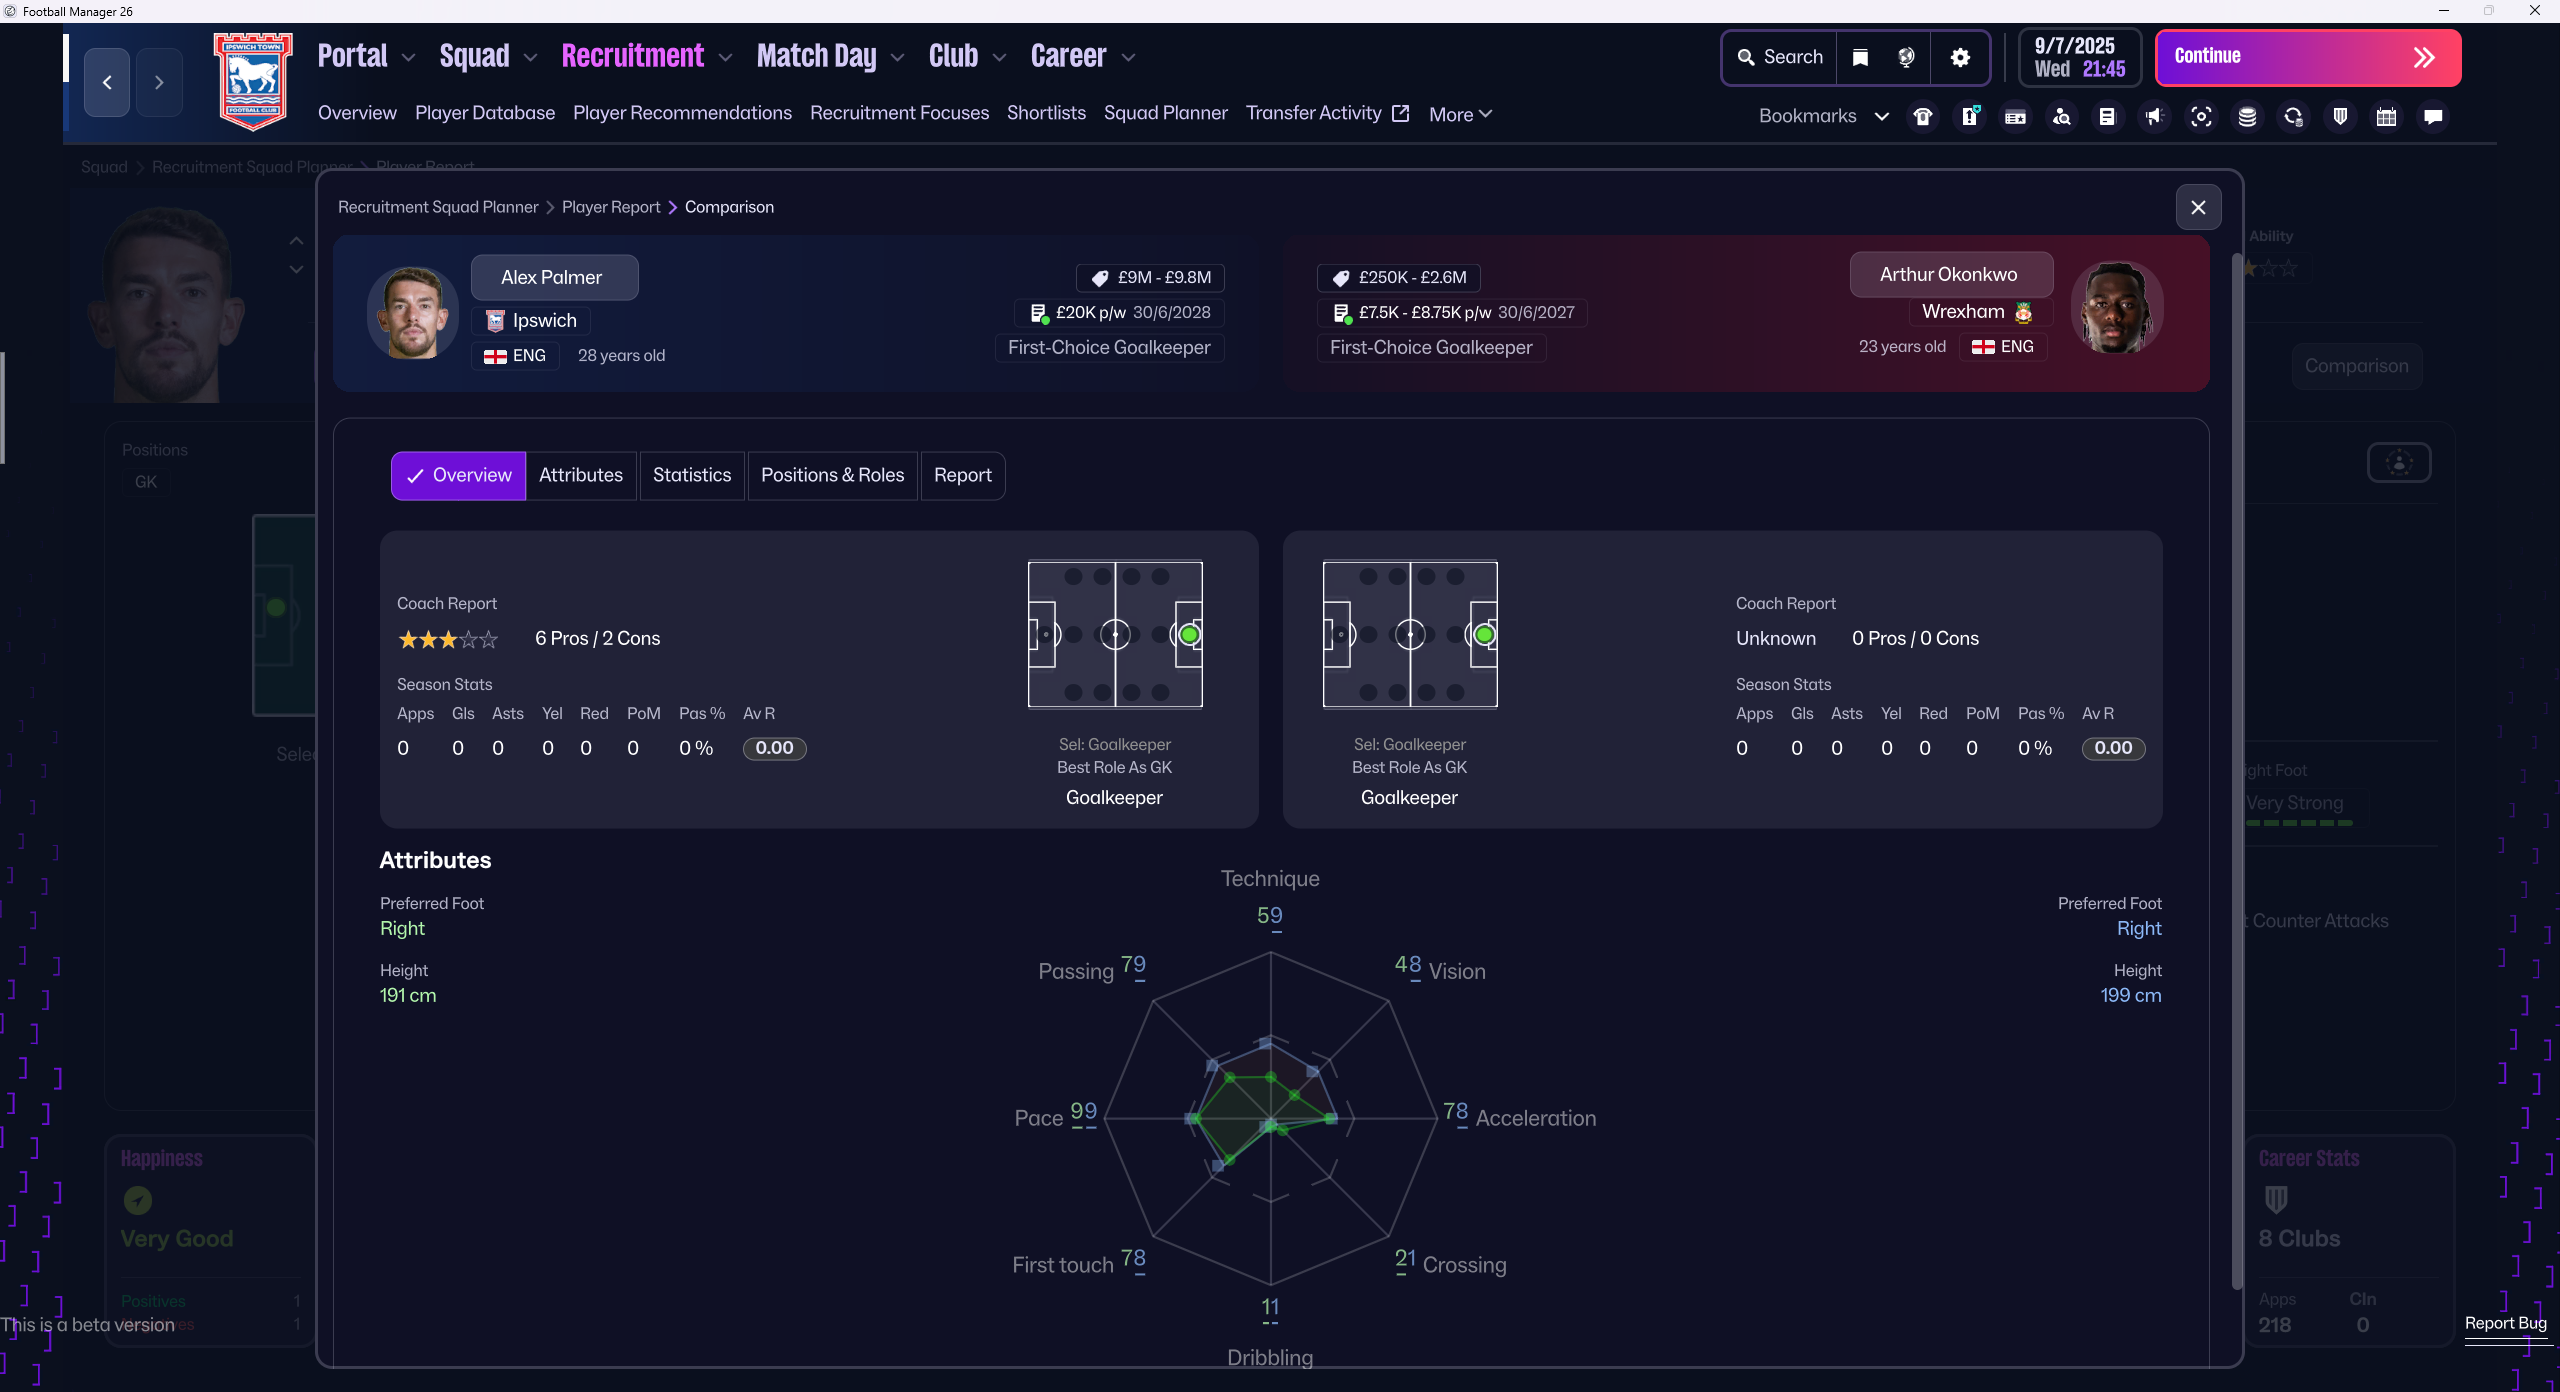Screen dimensions: 2560x1392
Task: Click the date and time display
Action: 2080,57
